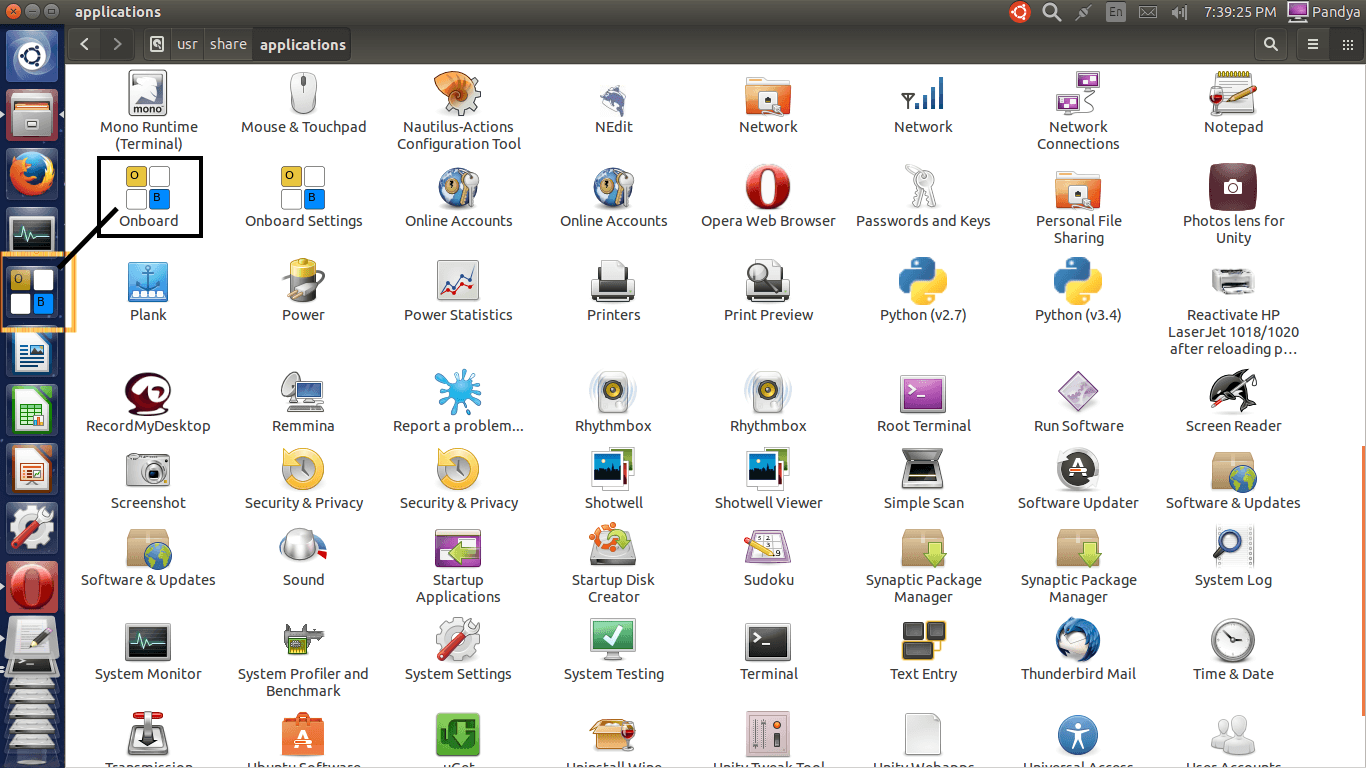This screenshot has width=1366, height=768.
Task: Select the Python (v3.4) icon
Action: [x=1078, y=281]
